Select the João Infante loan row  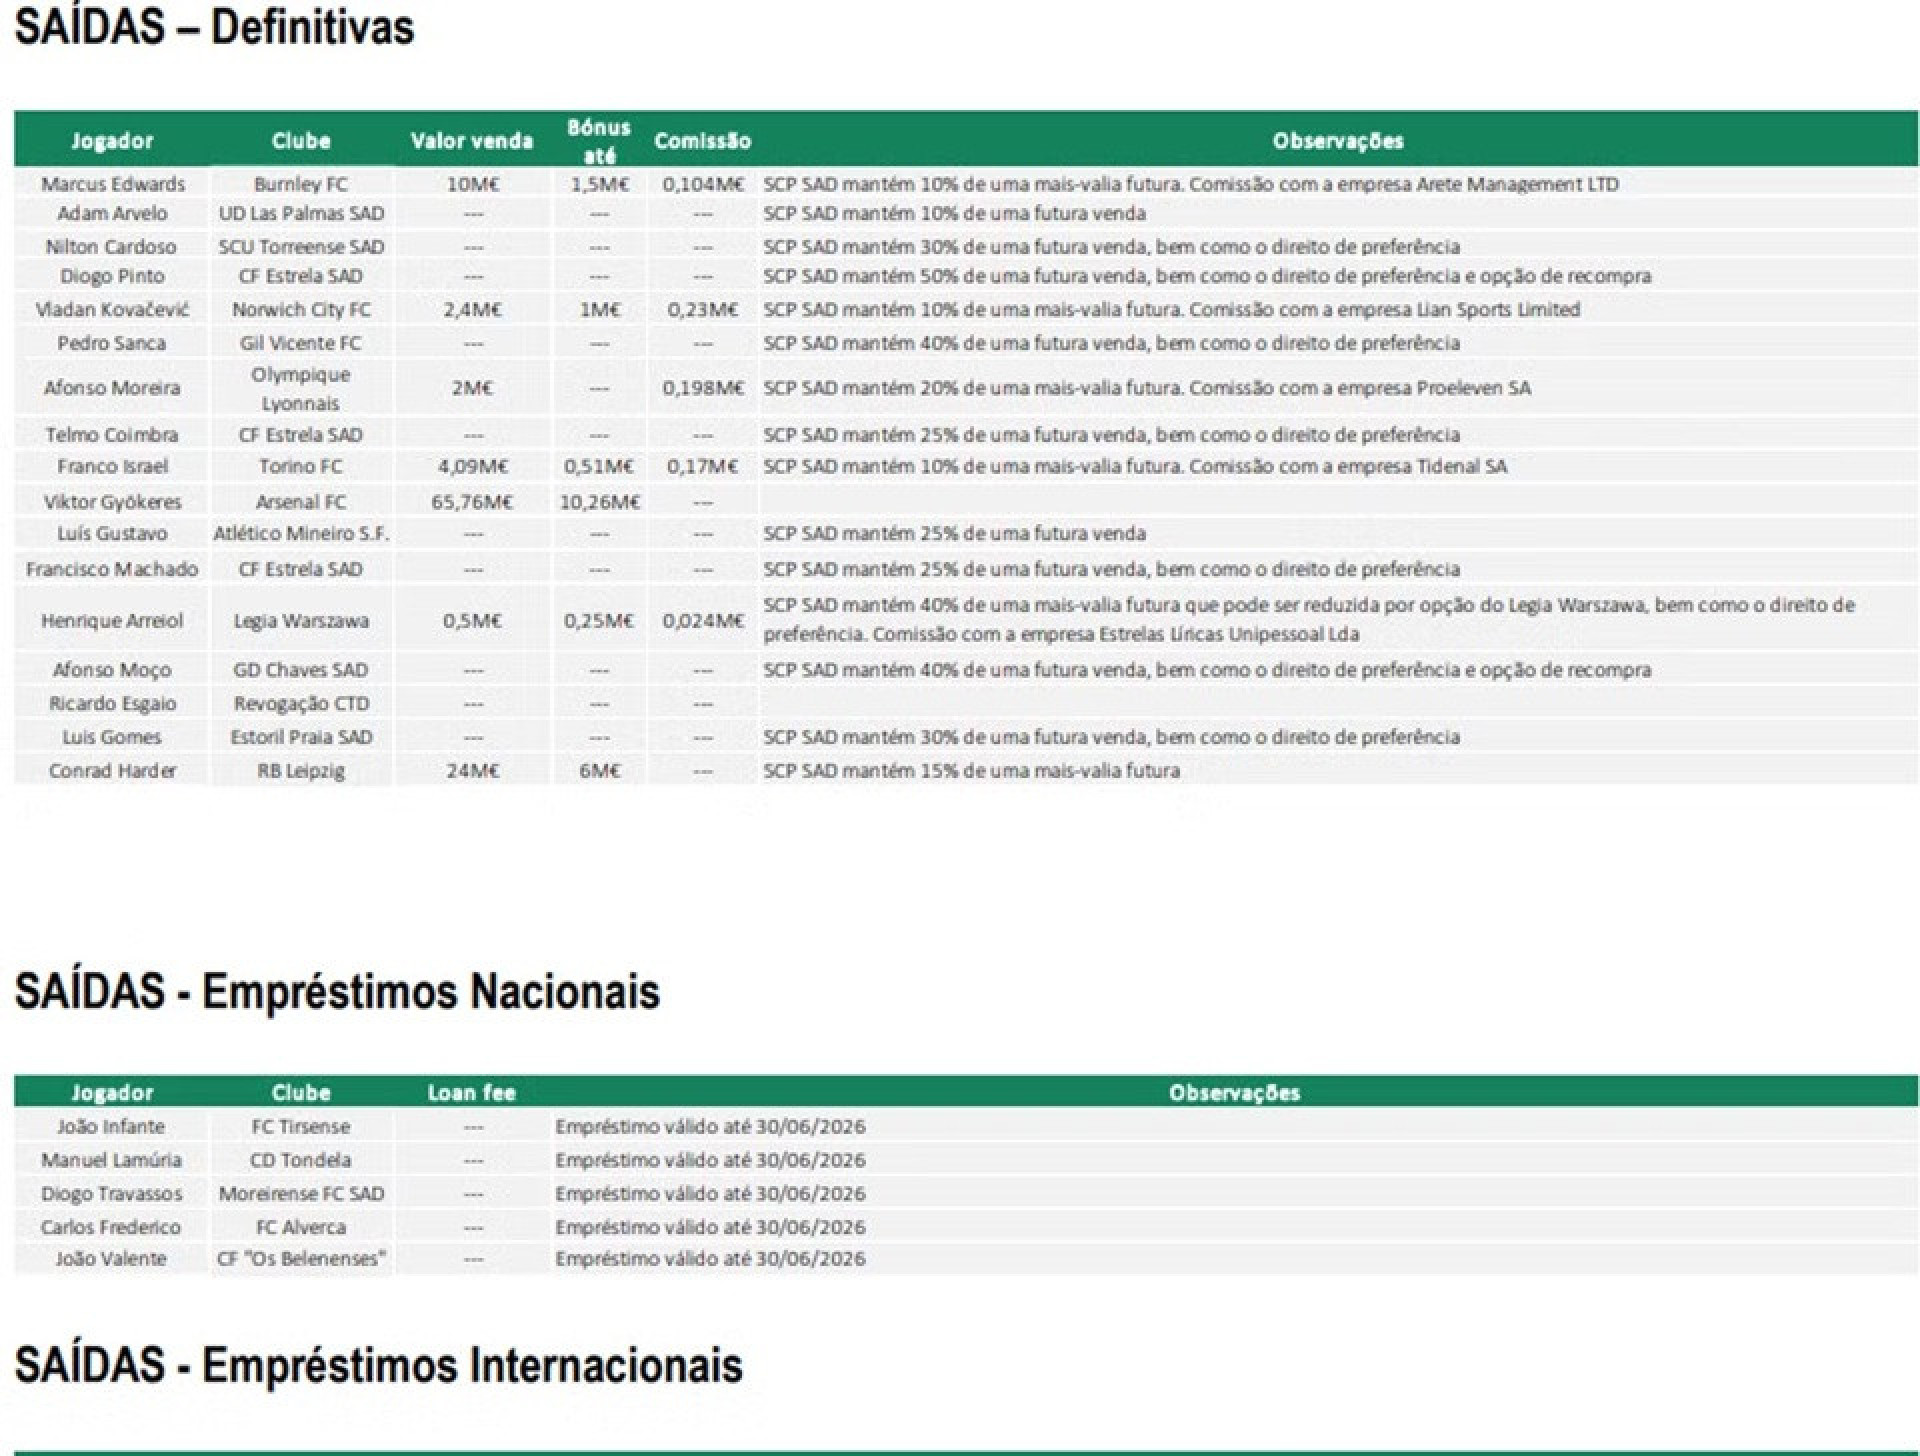(110, 1127)
